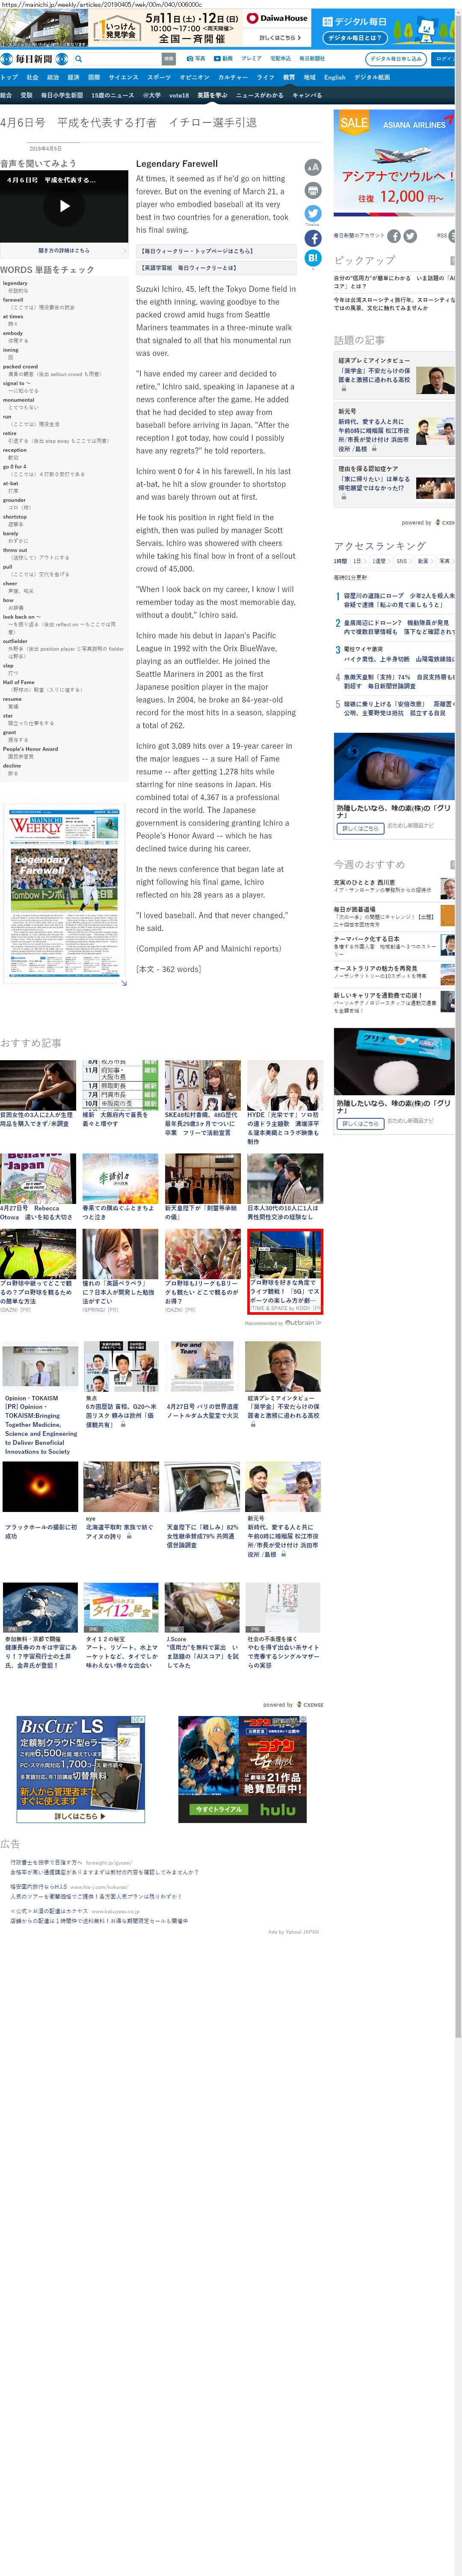Open 新元号 topic article in sidebar
Image resolution: width=462 pixels, height=2576 pixels.
pyautogui.click(x=395, y=430)
